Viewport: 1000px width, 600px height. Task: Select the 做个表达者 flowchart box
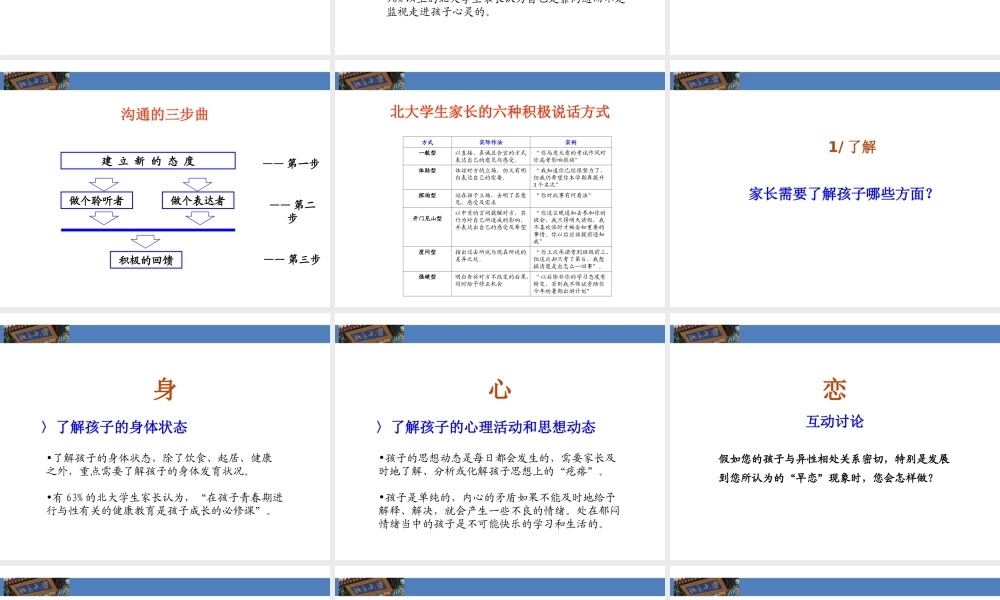click(197, 199)
